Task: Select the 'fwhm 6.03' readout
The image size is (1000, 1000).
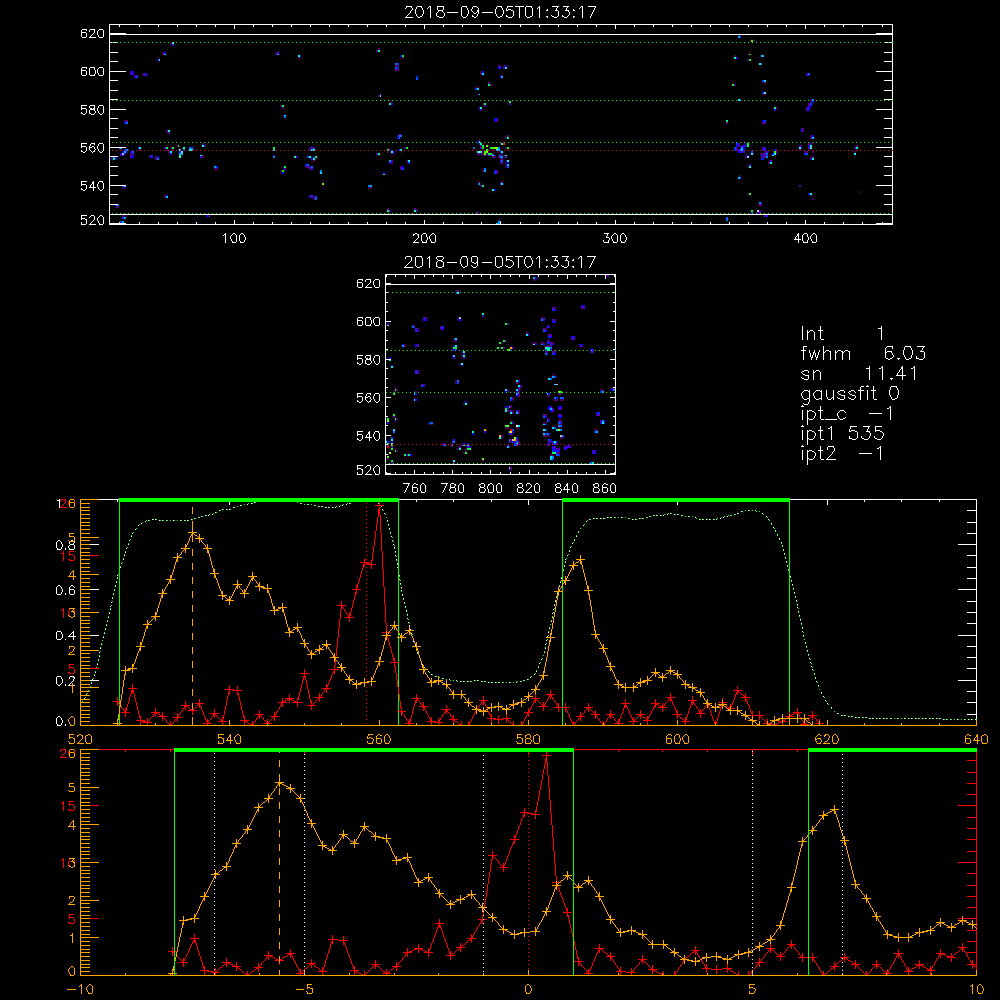Action: [x=863, y=353]
